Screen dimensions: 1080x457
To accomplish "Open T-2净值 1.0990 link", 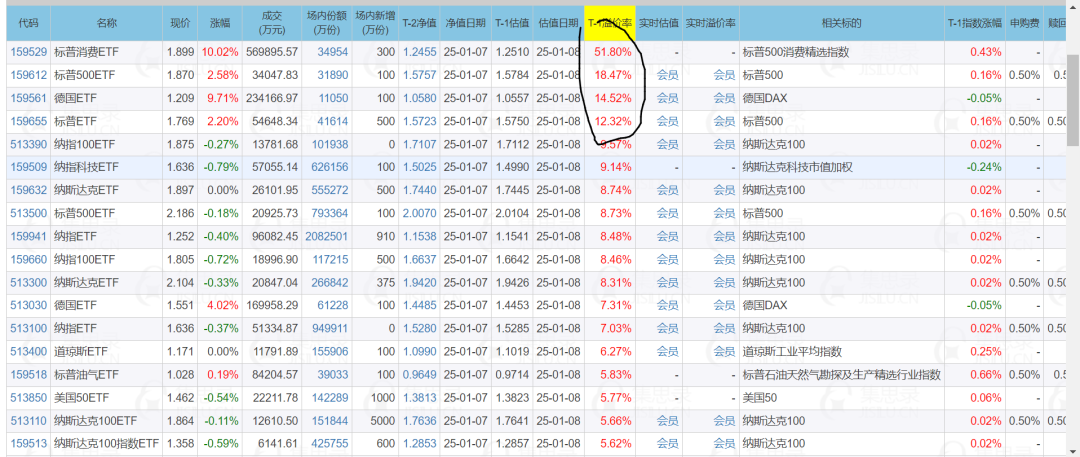I will 419,352.
